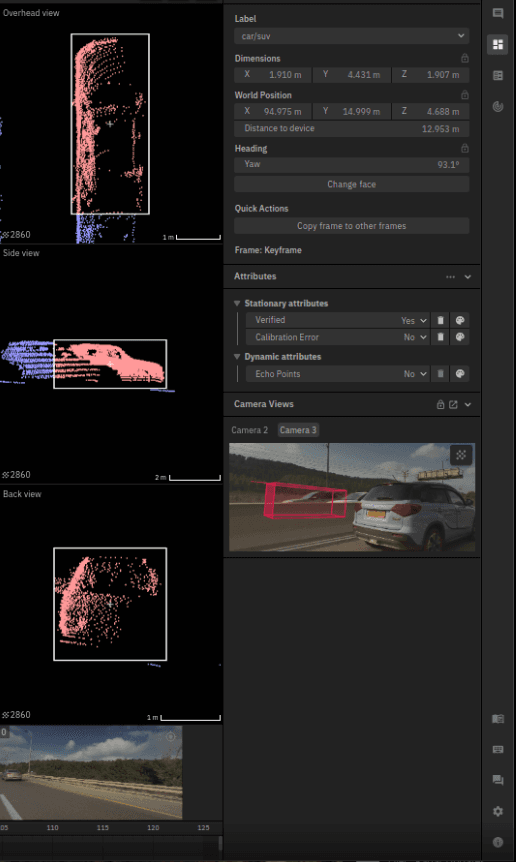This screenshot has height=862, width=516.
Task: Toggle the Camera Views lock
Action: point(440,405)
